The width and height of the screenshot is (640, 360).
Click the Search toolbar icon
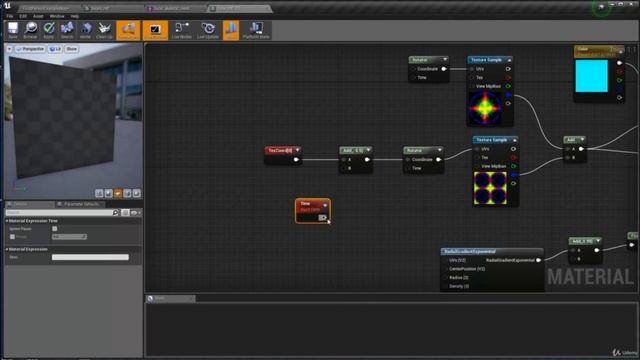(67, 30)
